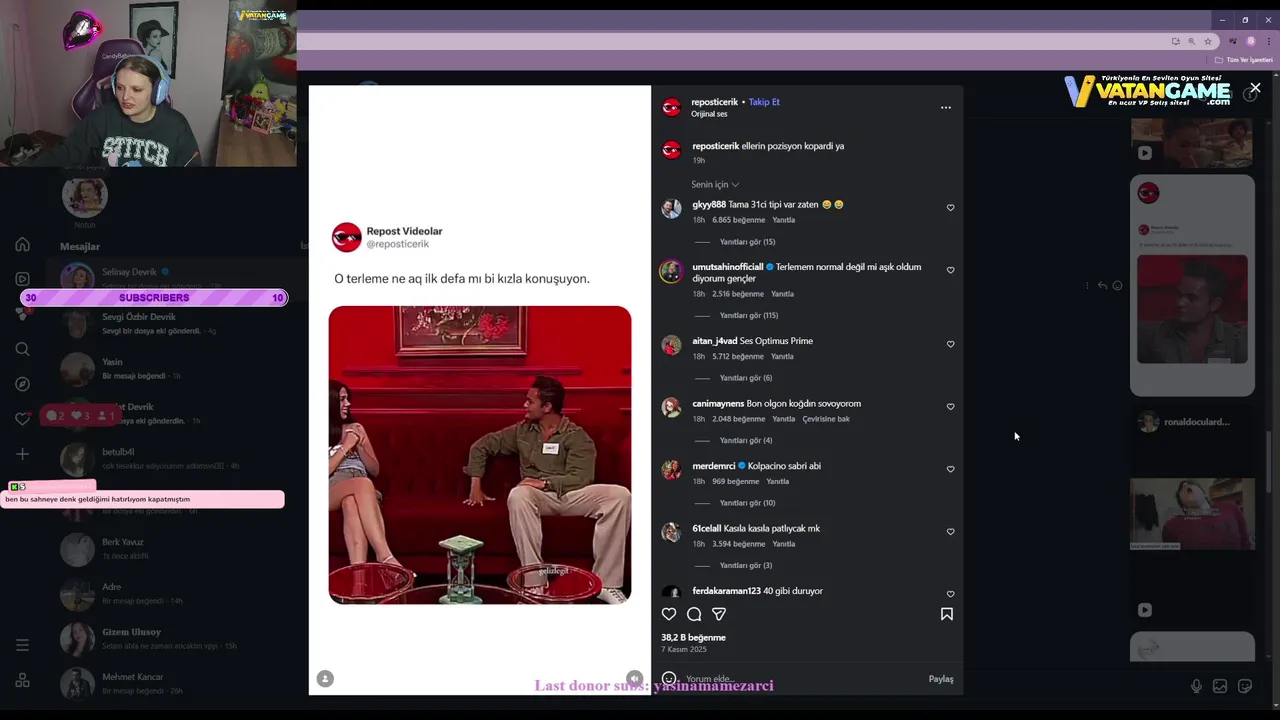Like ferdakaraman123's comment
This screenshot has width=1280, height=720.
[x=950, y=594]
